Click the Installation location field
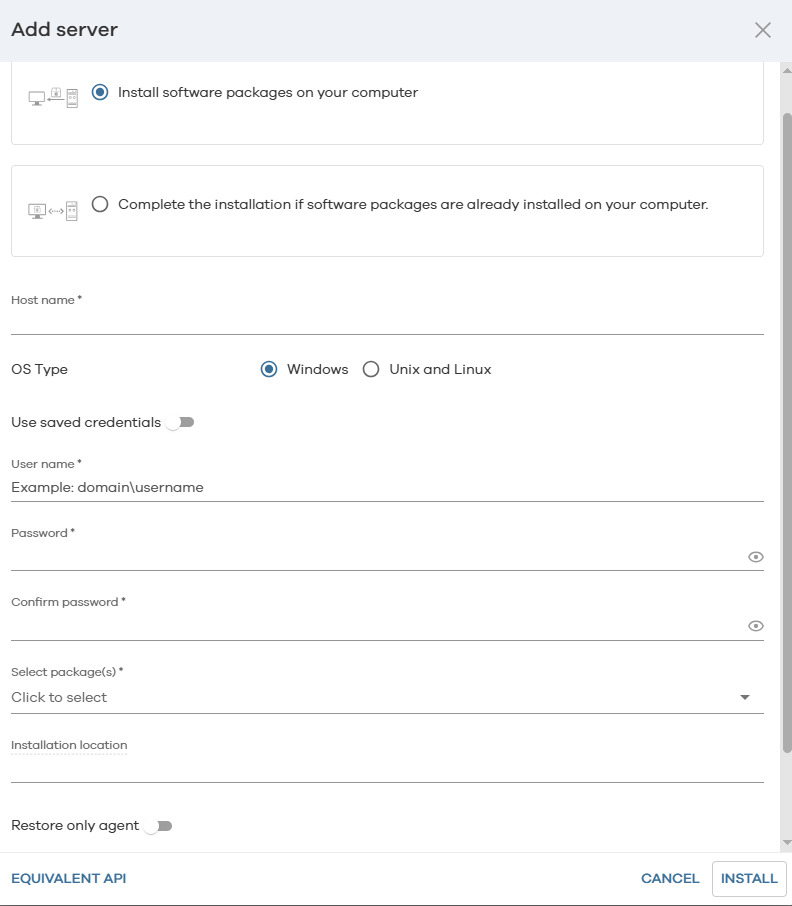Viewport: 792px width, 906px height. point(387,769)
